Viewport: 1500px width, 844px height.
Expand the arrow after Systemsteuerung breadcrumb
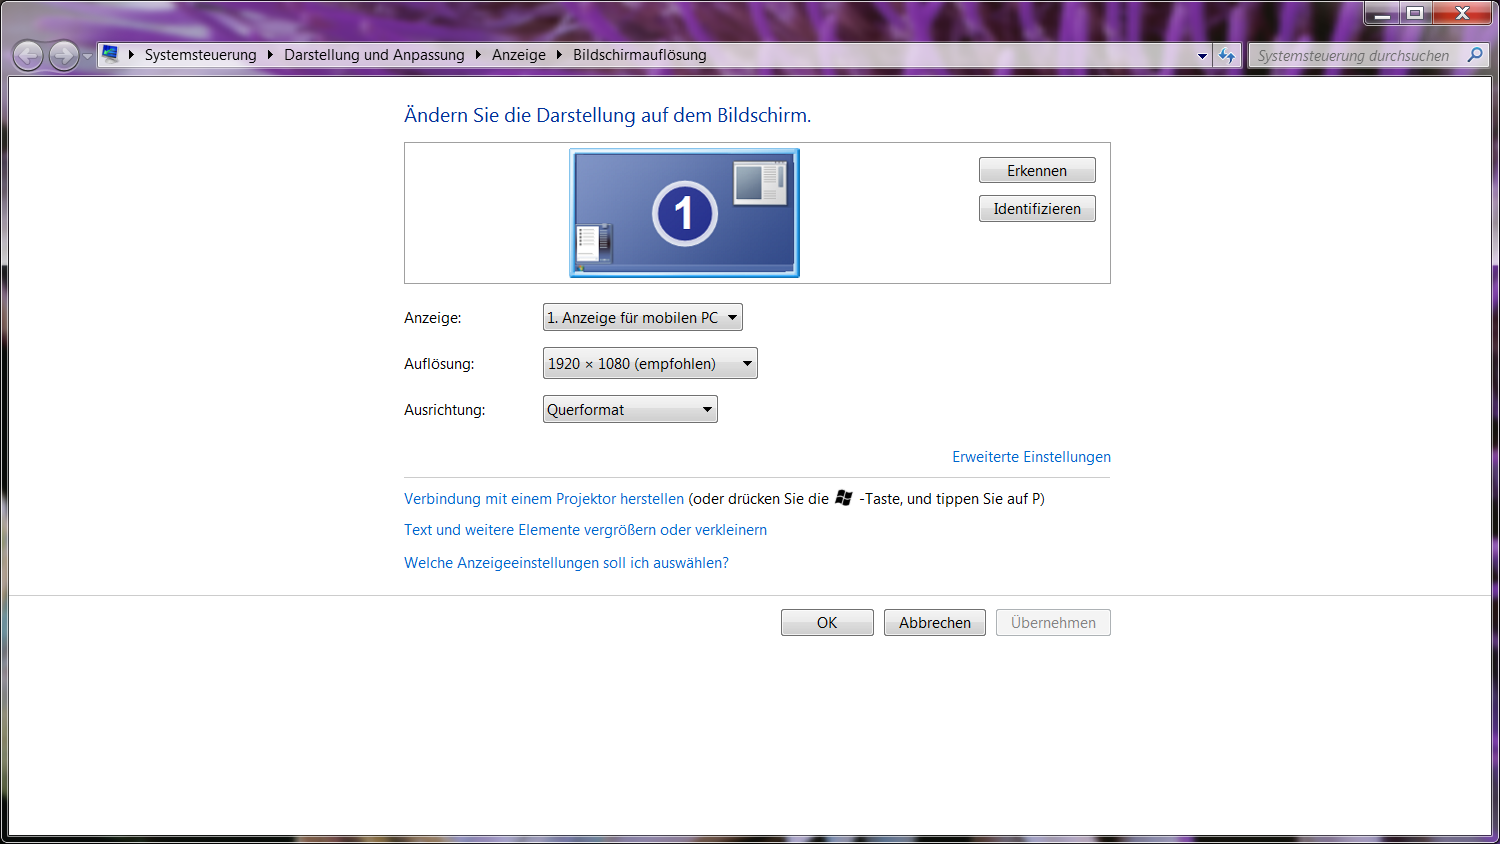point(270,55)
